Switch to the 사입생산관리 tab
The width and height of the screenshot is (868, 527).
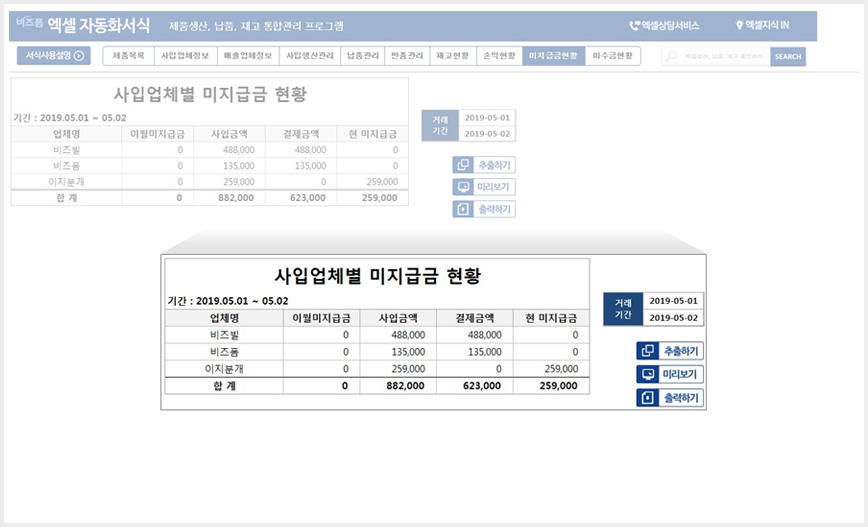[x=310, y=56]
